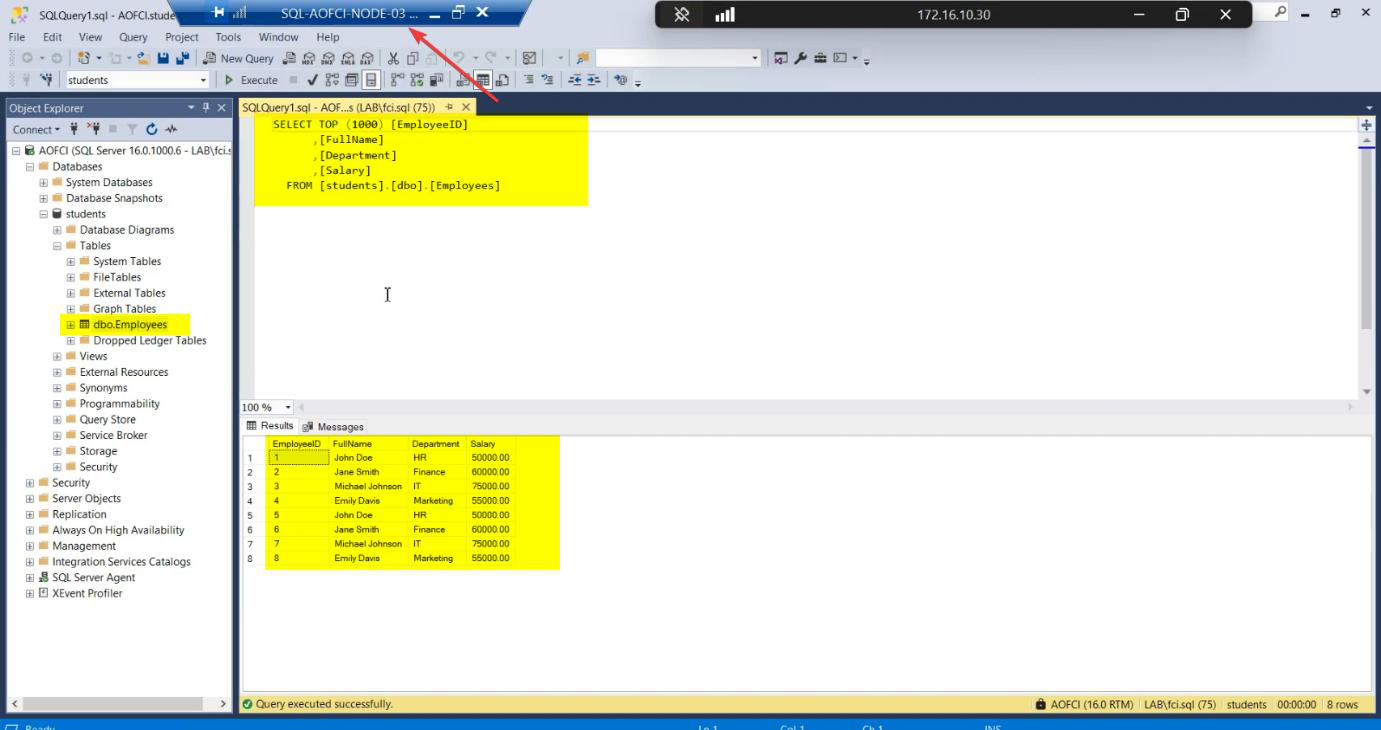Toggle Include Client Statistics
This screenshot has height=730, width=1381.
tap(437, 80)
